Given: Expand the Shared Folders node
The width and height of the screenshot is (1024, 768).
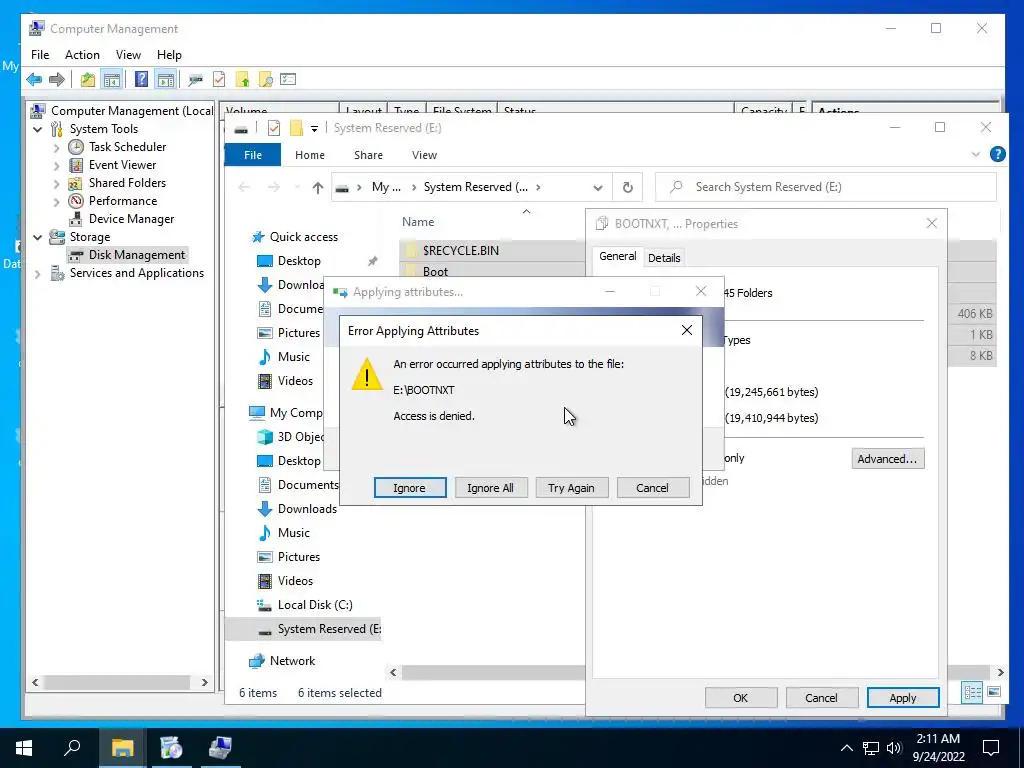Looking at the screenshot, I should pyautogui.click(x=56, y=184).
